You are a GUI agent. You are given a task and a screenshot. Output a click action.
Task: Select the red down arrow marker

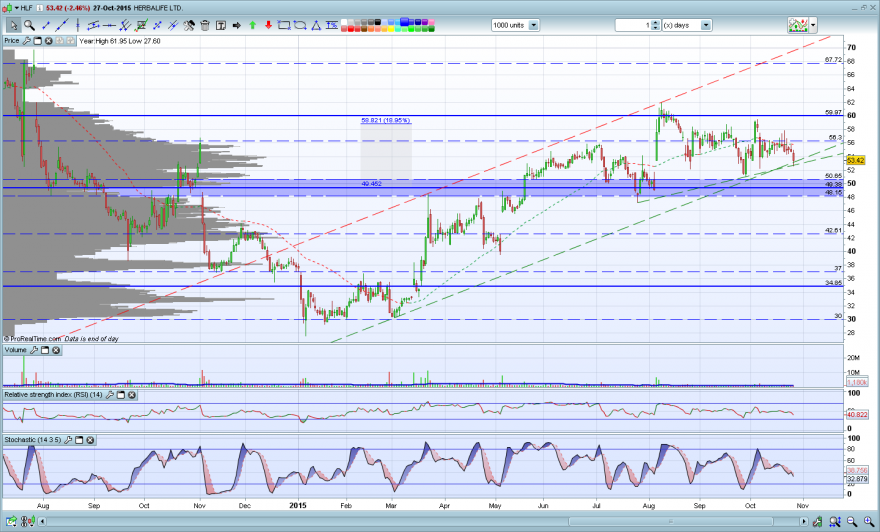(268, 25)
